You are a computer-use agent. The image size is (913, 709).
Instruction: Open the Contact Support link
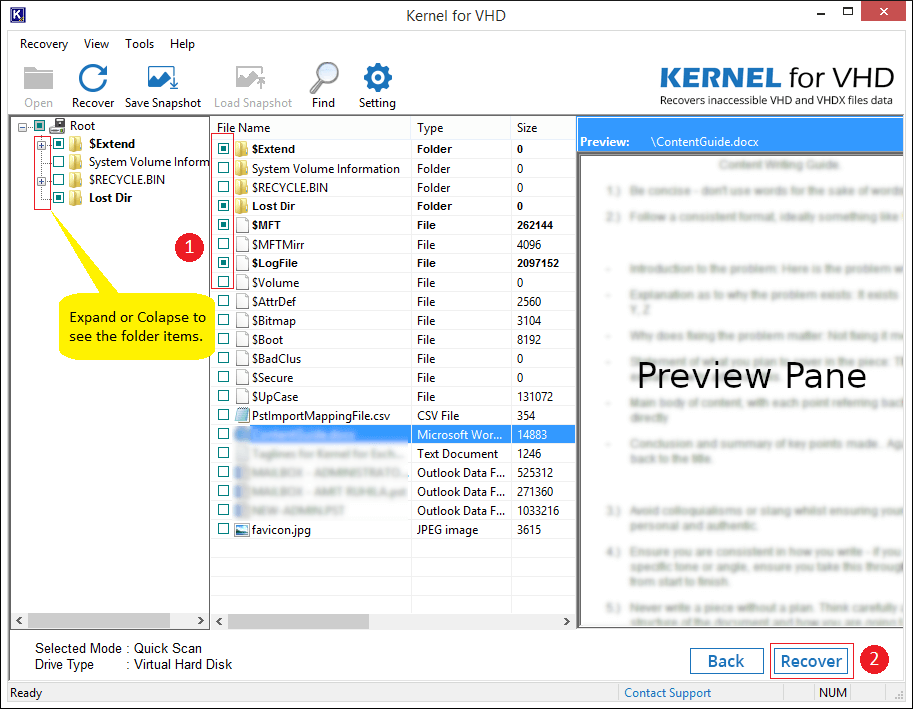tap(667, 693)
